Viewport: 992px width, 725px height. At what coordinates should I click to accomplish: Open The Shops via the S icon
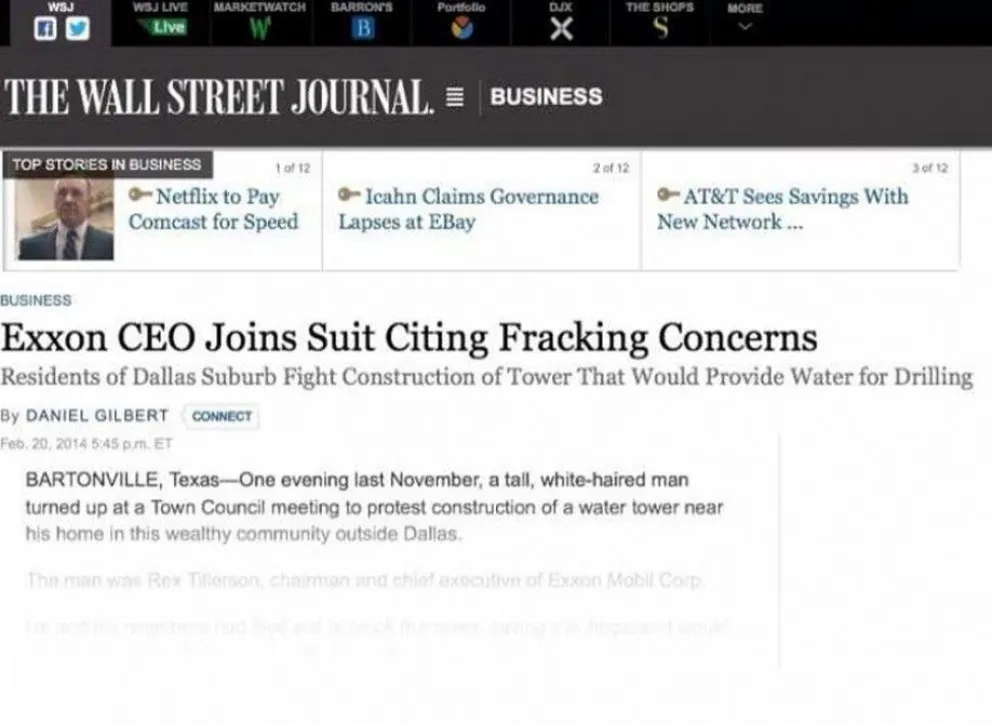(660, 27)
